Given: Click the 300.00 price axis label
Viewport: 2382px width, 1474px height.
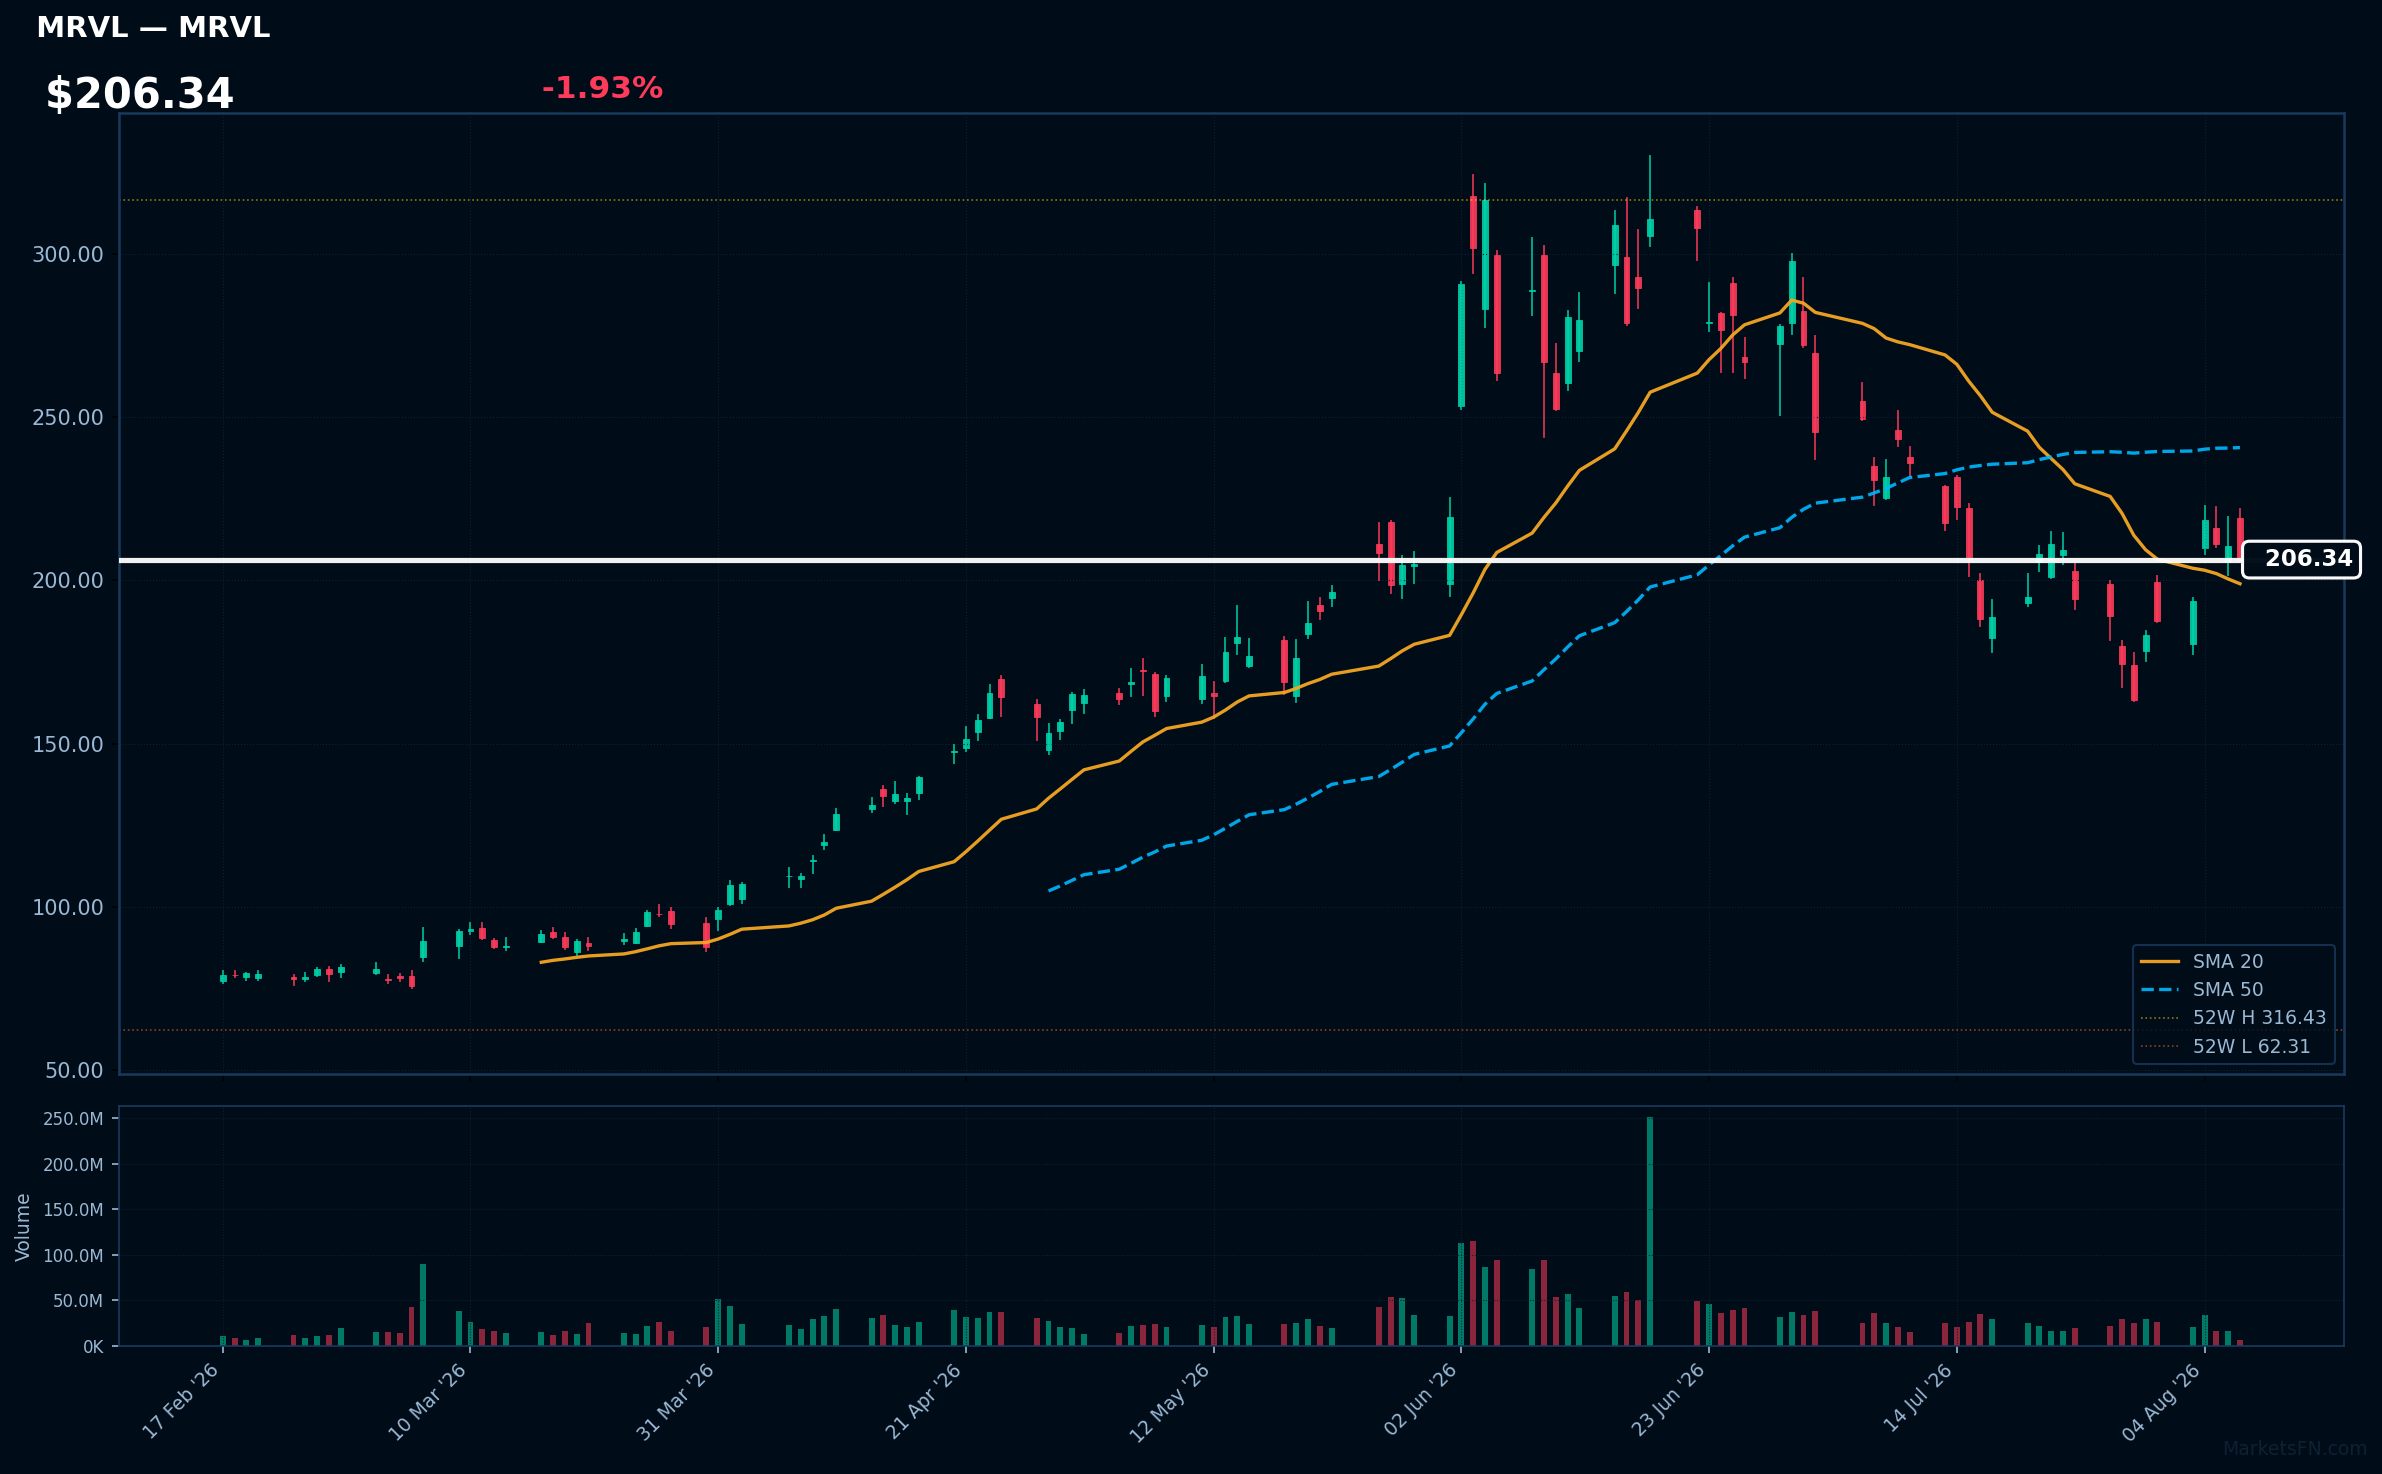Looking at the screenshot, I should [x=68, y=254].
